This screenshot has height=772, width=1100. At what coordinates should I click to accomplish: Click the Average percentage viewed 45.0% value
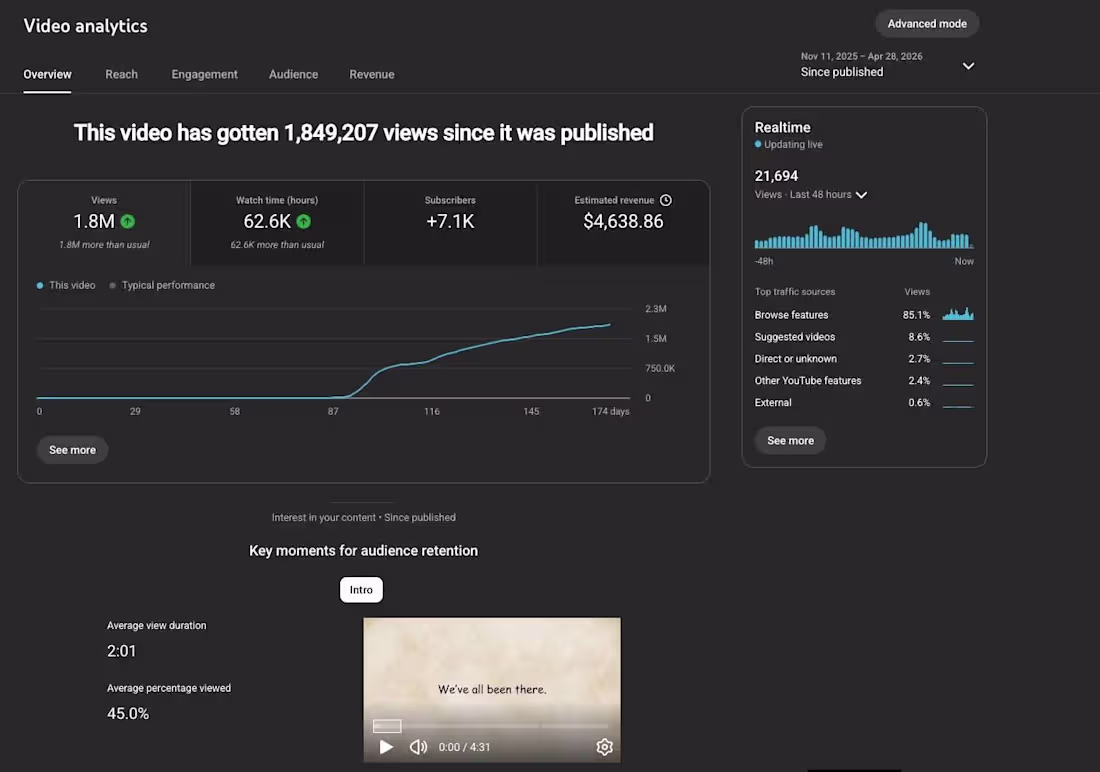(128, 713)
